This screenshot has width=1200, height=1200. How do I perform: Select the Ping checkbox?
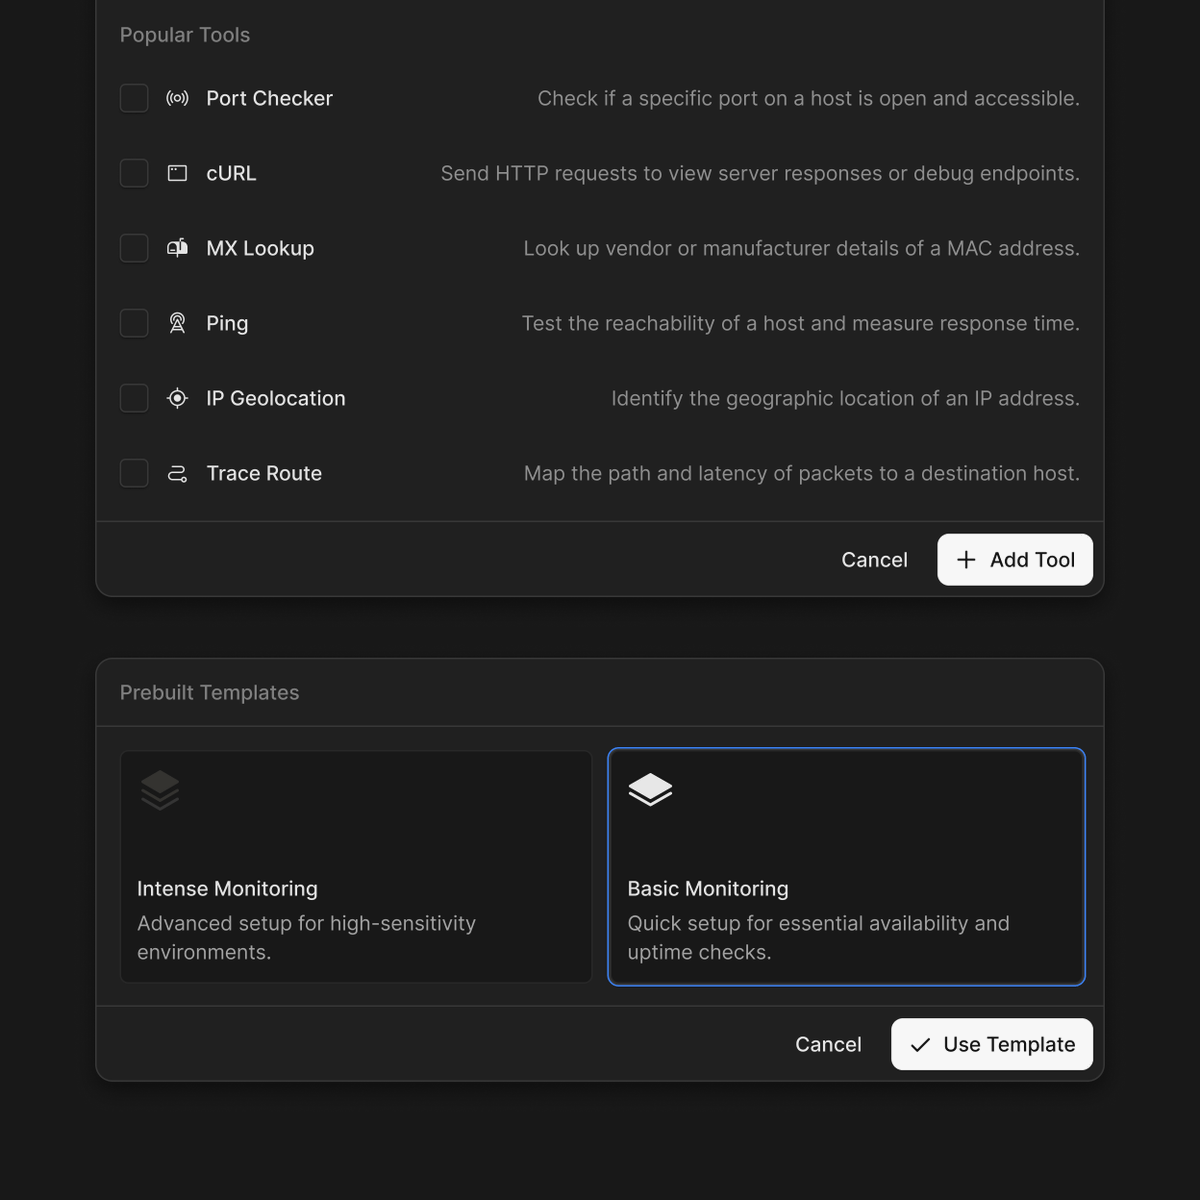pyautogui.click(x=134, y=323)
